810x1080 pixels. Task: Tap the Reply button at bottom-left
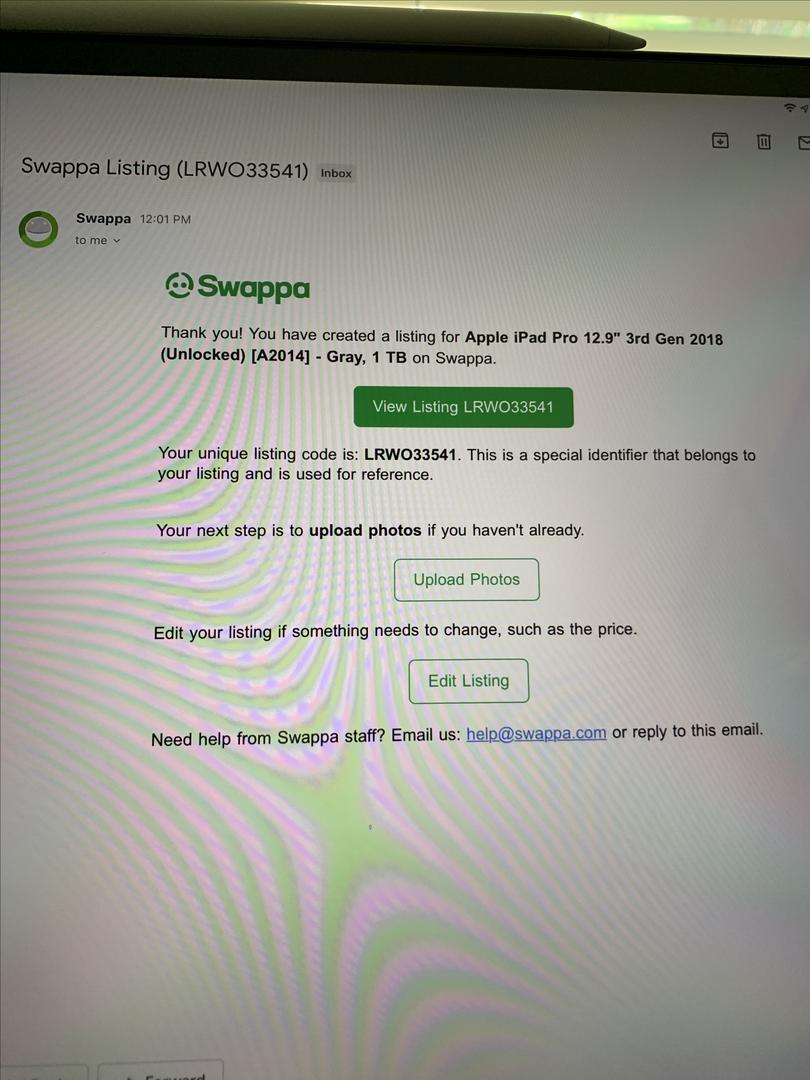tap(44, 1072)
